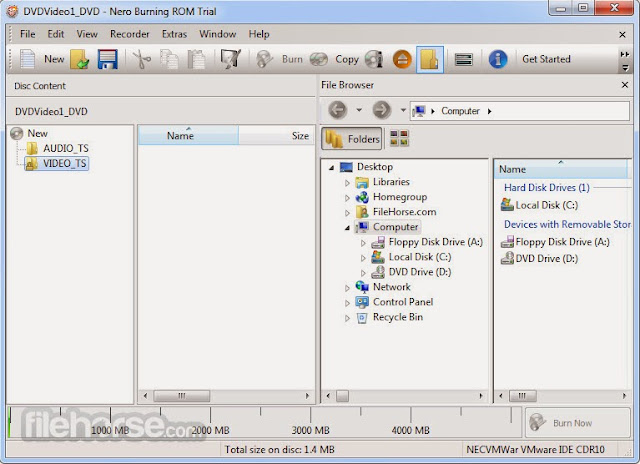Open the blue info icon
The height and width of the screenshot is (464, 640).
click(x=498, y=59)
